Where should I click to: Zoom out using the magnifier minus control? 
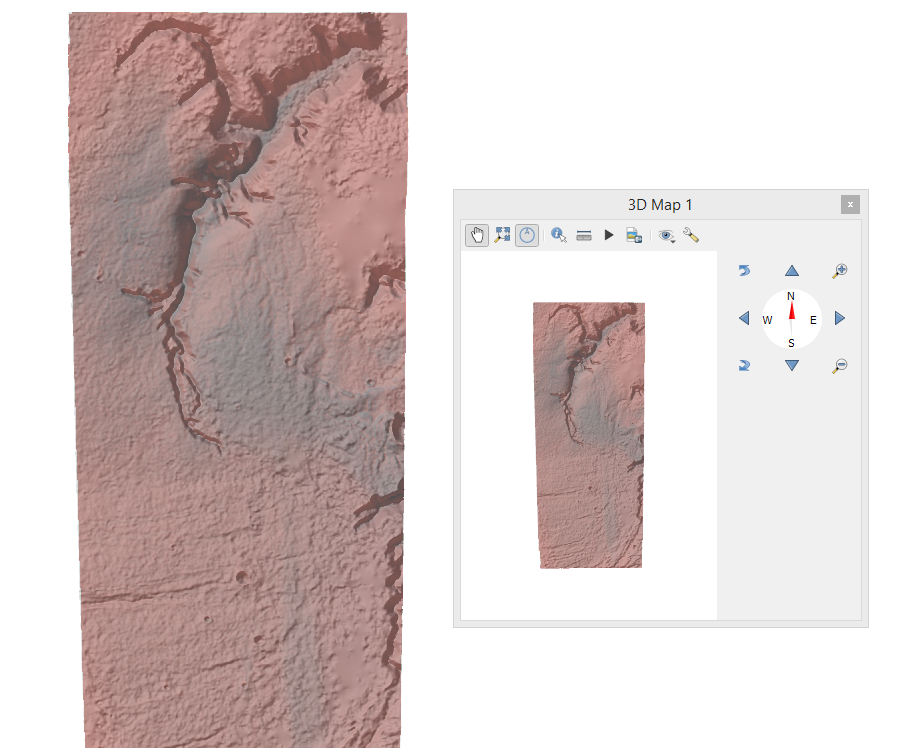pyautogui.click(x=839, y=364)
